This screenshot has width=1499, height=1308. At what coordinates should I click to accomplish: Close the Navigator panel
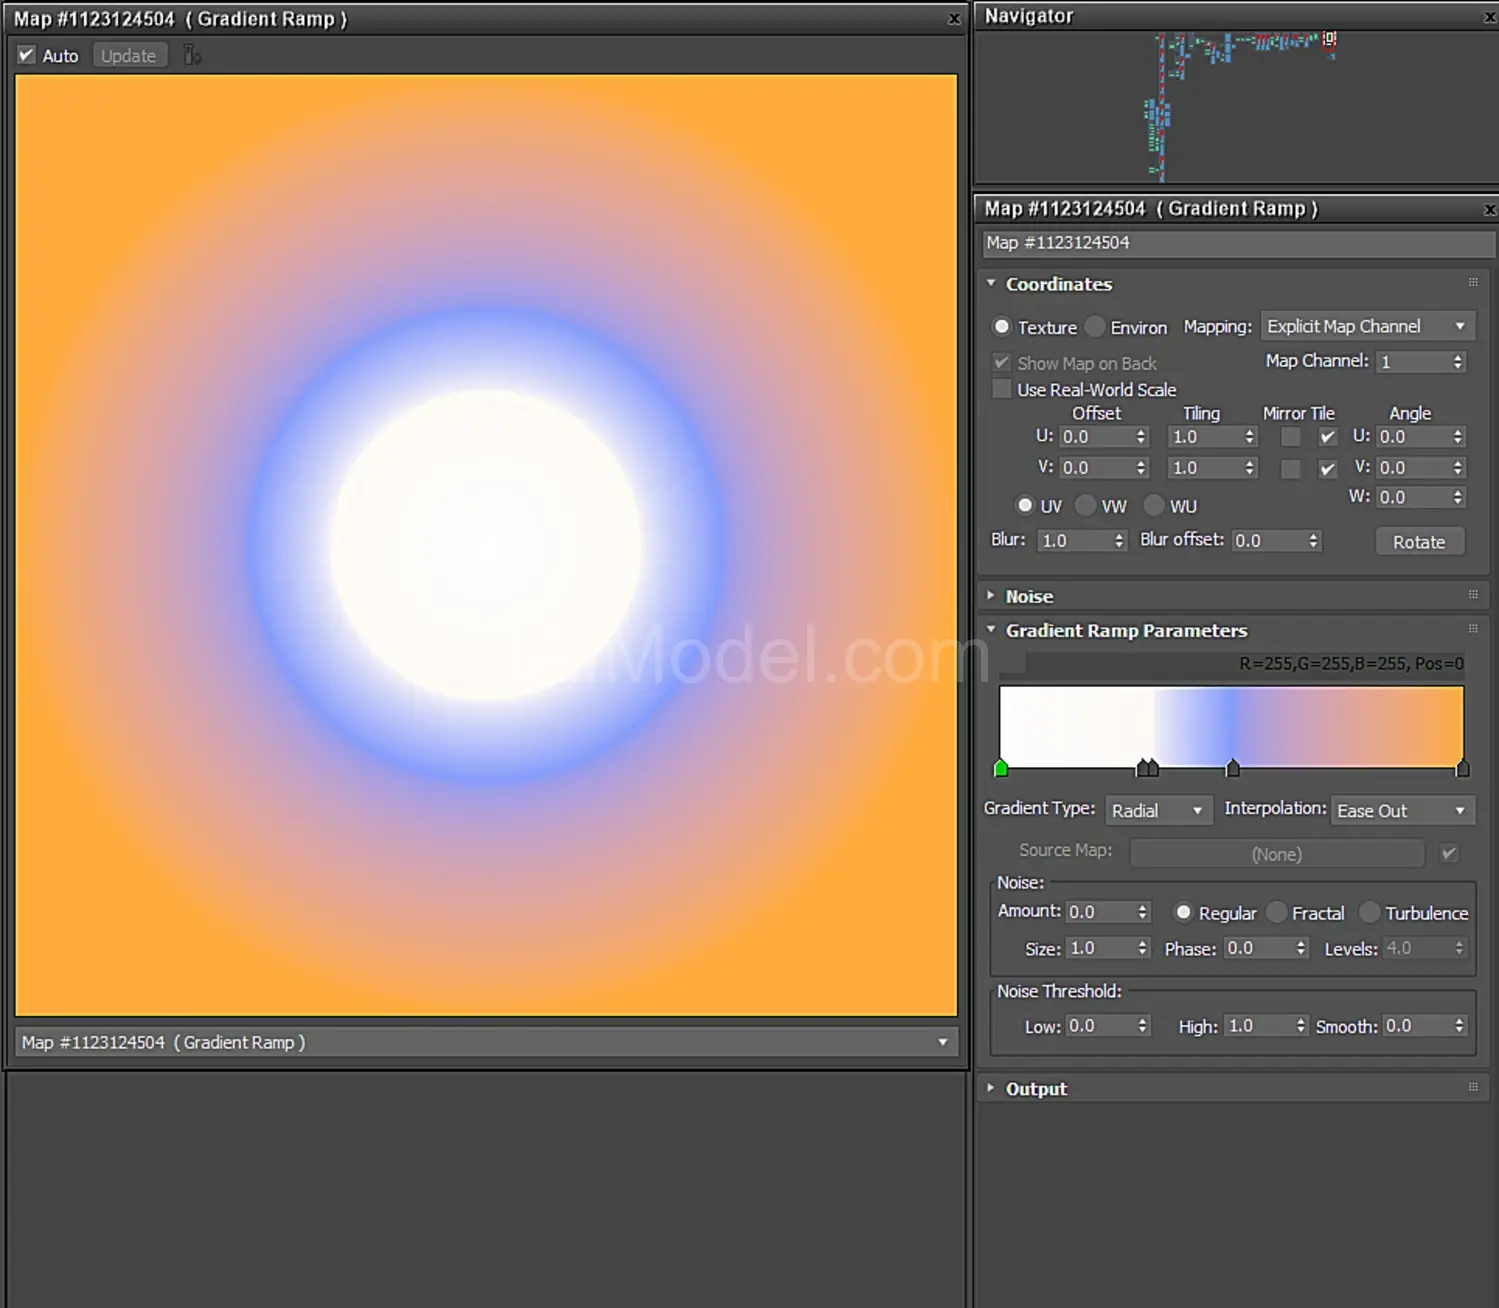(1490, 17)
